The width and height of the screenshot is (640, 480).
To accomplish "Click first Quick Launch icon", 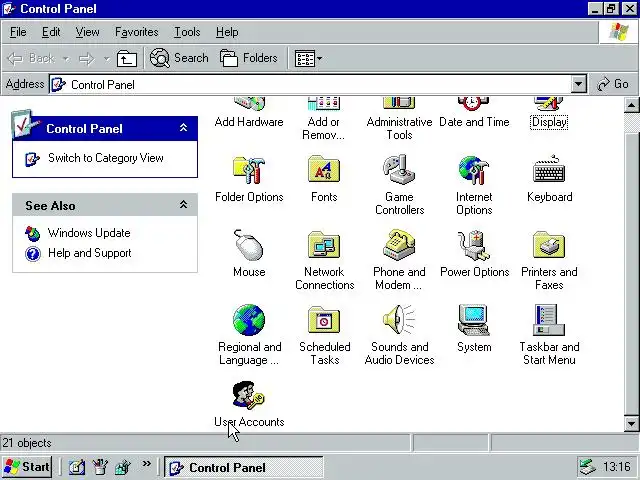I will pyautogui.click(x=77, y=467).
